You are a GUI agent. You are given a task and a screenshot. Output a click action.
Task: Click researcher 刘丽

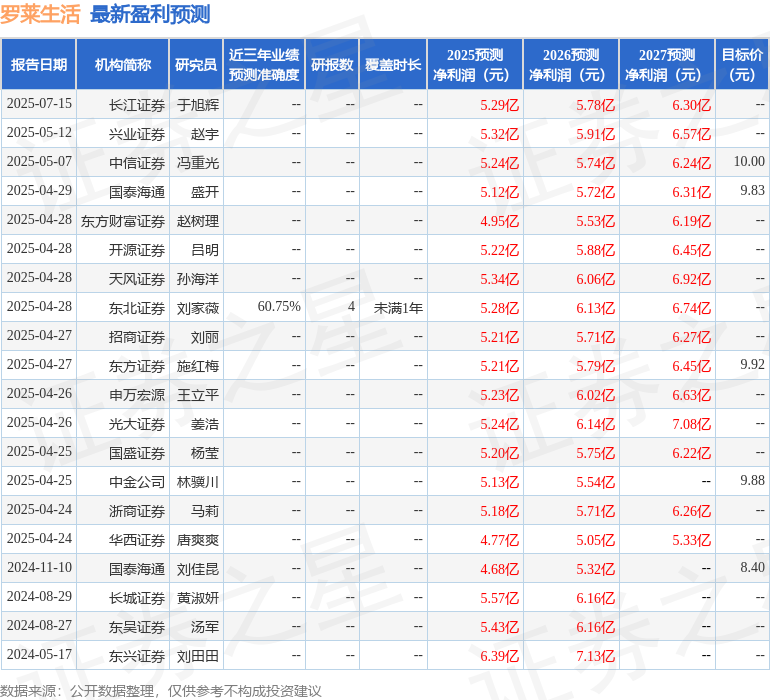click(205, 337)
